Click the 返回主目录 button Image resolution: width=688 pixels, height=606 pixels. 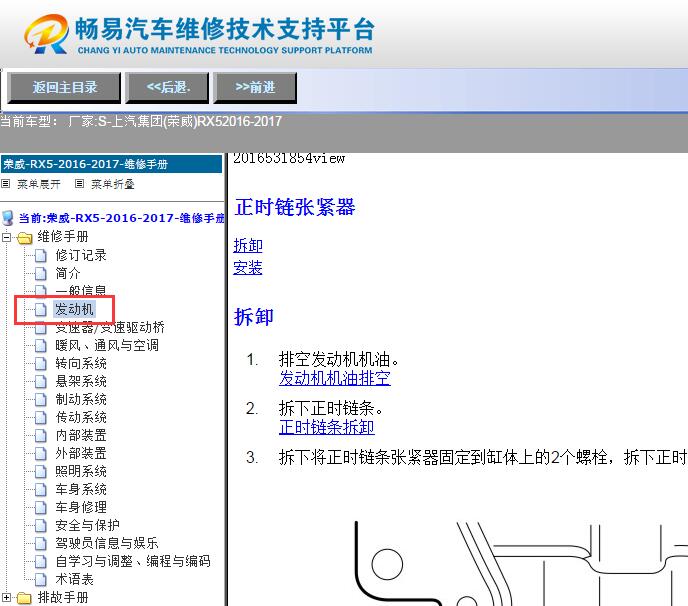(64, 88)
